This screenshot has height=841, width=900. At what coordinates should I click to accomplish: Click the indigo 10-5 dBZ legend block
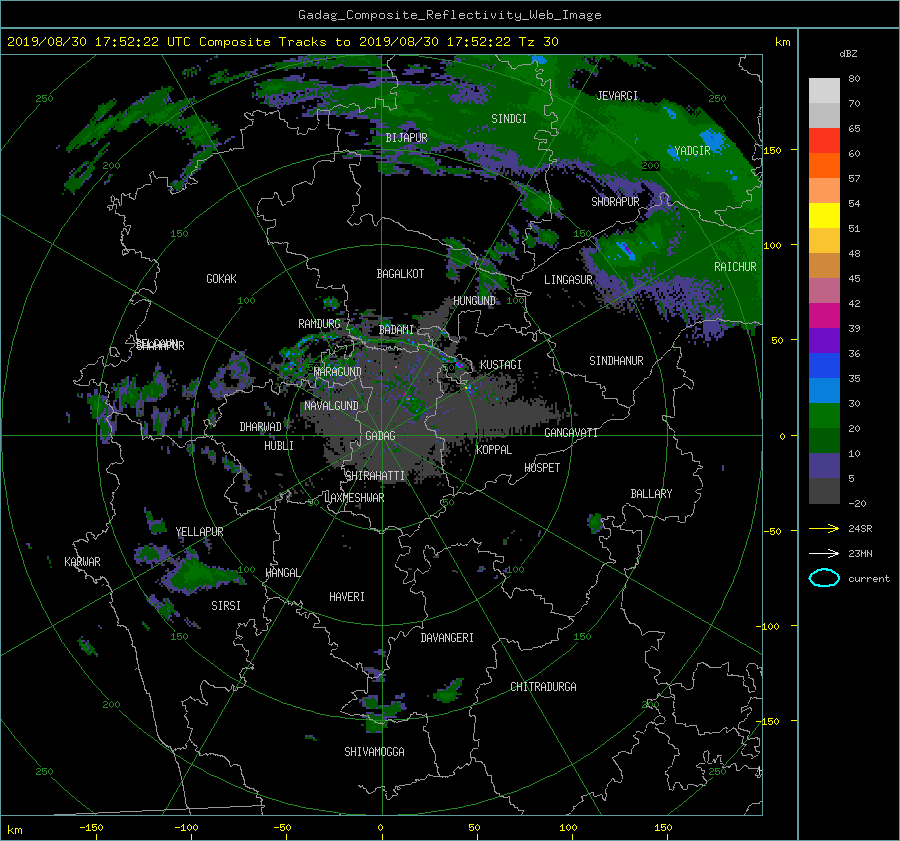click(824, 466)
